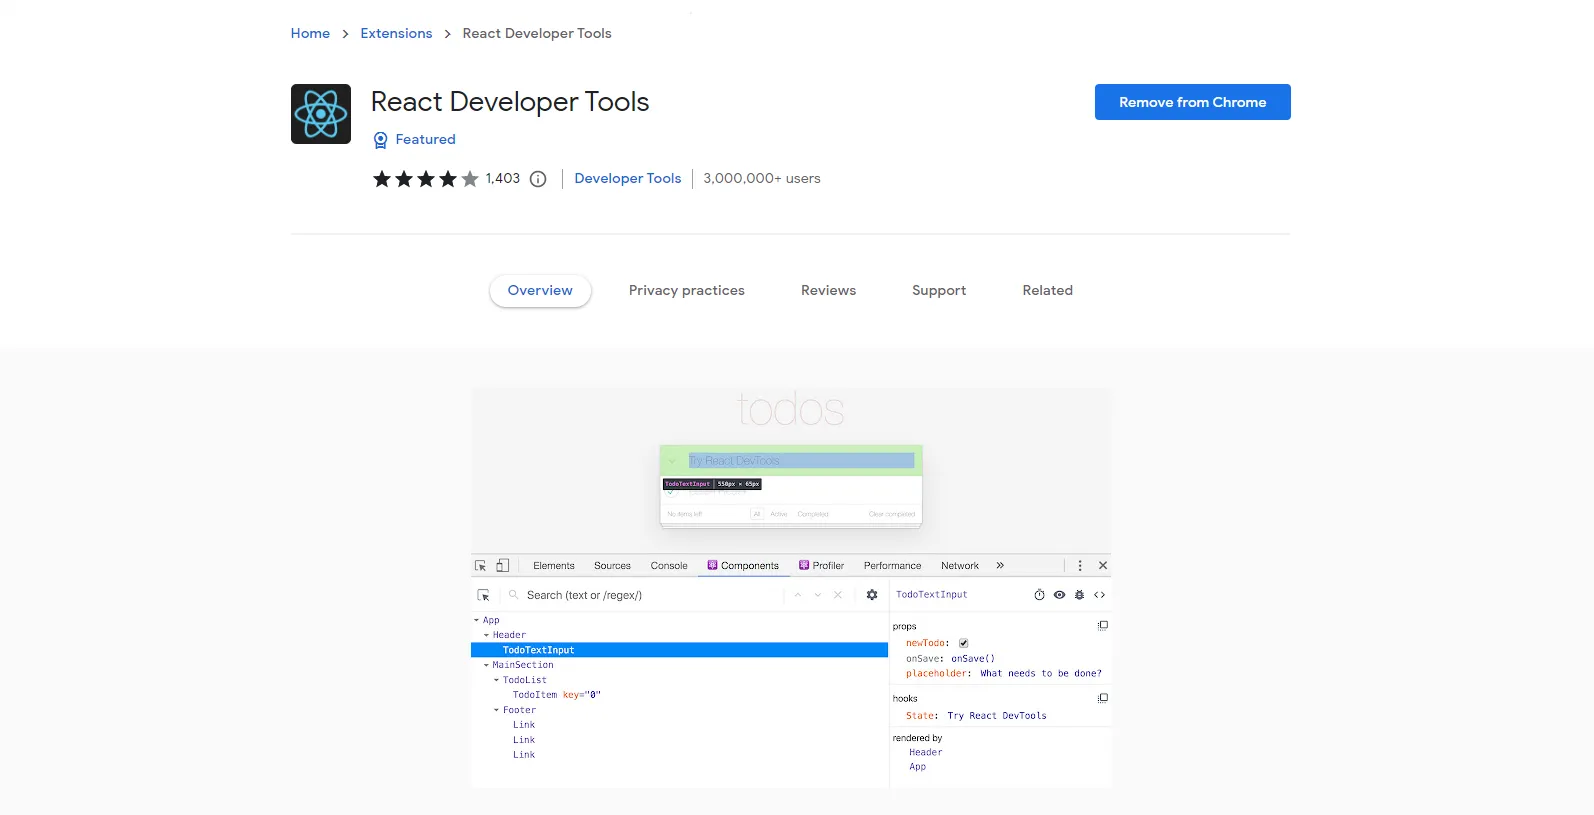Switch to the Console DevTools tab
The width and height of the screenshot is (1594, 815).
(x=669, y=566)
